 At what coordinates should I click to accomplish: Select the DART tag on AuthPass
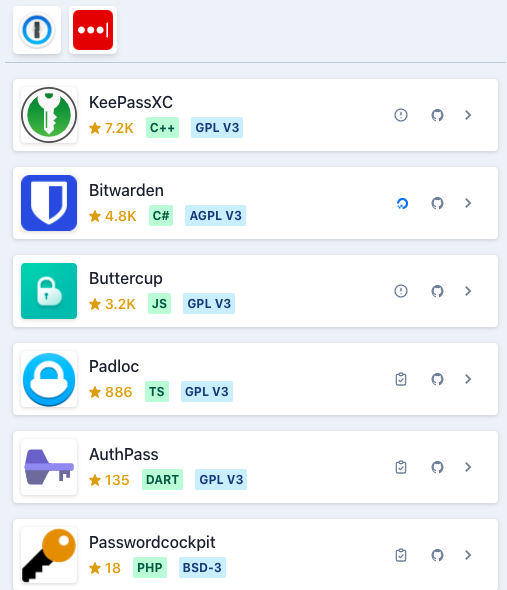(x=162, y=479)
